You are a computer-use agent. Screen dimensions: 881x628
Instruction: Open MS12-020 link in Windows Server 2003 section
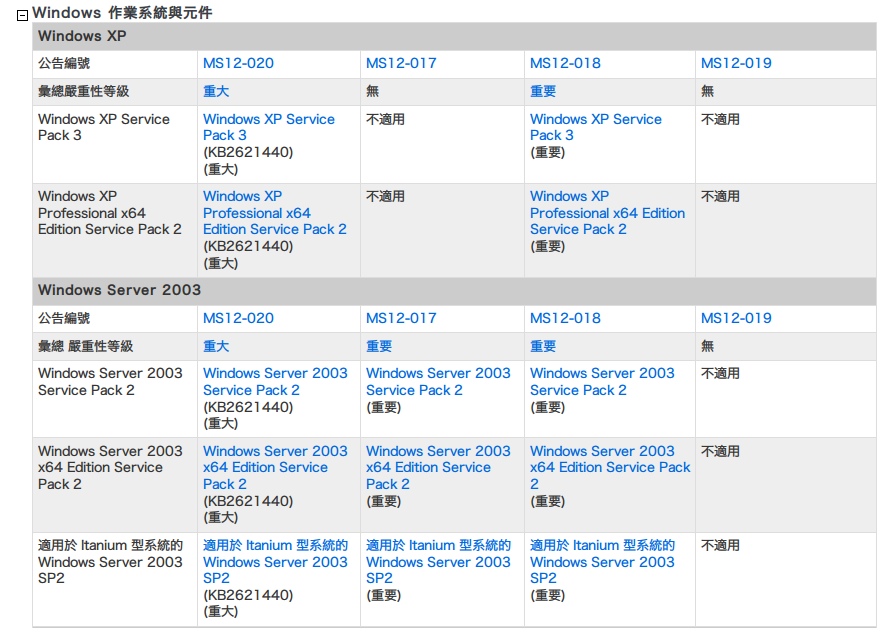pyautogui.click(x=238, y=318)
